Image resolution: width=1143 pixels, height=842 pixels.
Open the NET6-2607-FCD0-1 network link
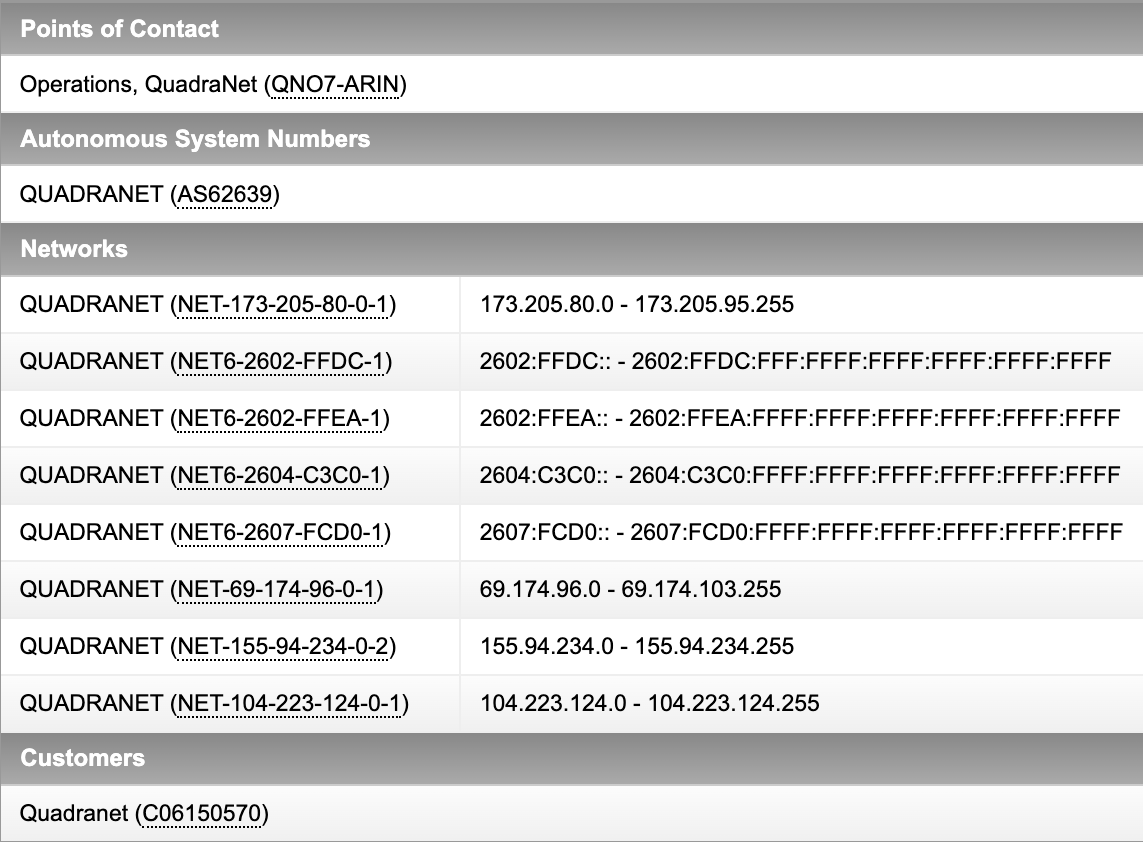click(281, 532)
